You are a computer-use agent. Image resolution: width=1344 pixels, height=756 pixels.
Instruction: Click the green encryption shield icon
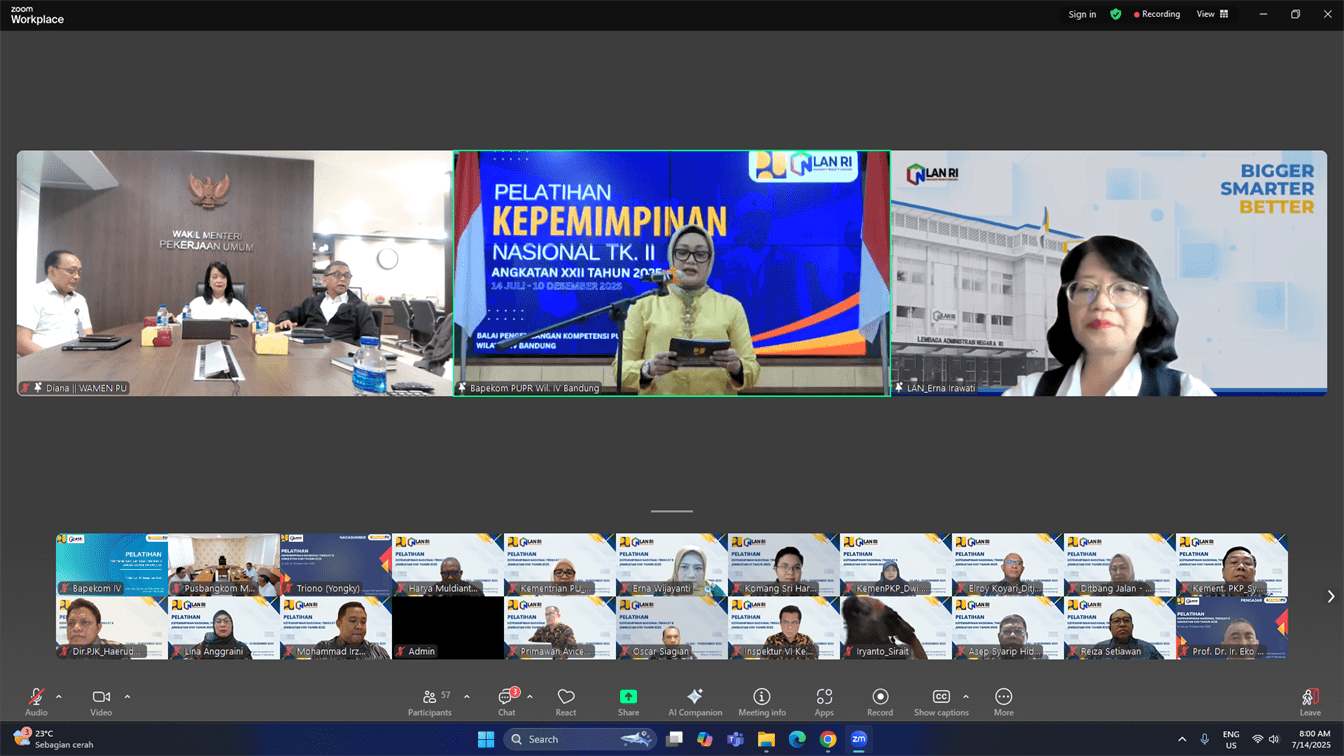click(x=1116, y=14)
